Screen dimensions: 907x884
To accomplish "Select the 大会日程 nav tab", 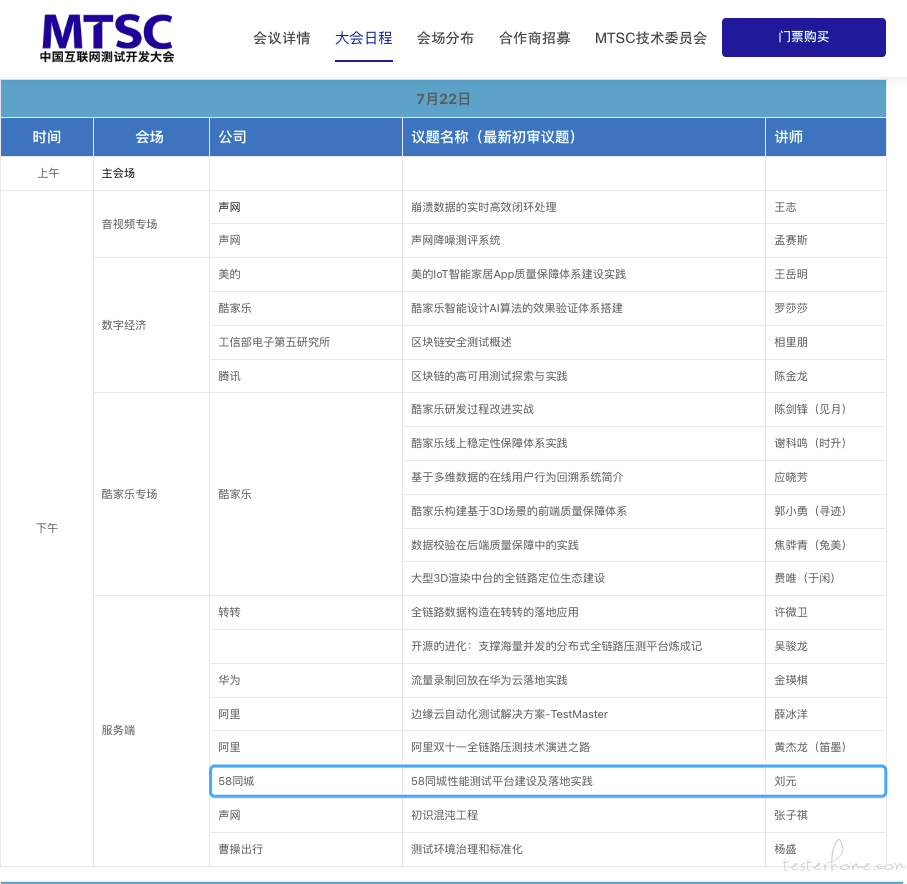I will coord(364,38).
